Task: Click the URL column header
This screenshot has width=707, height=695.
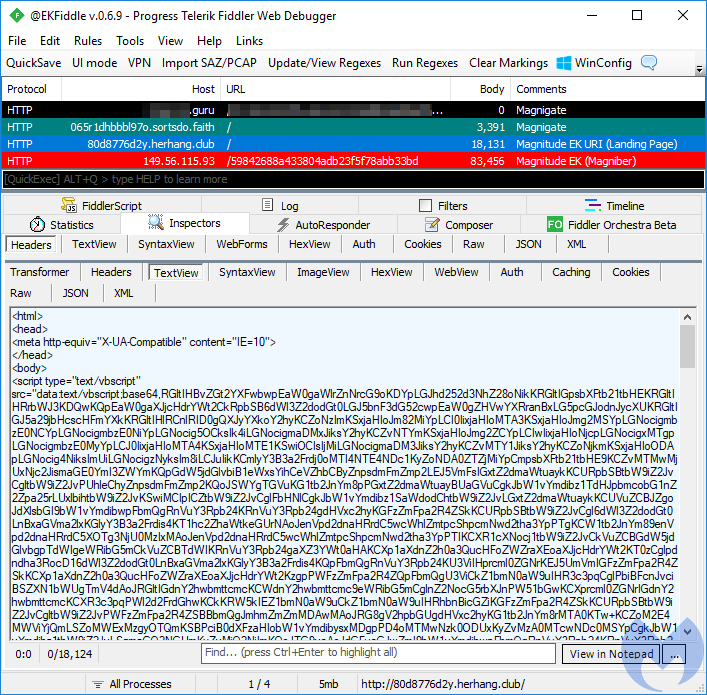Action: pyautogui.click(x=335, y=89)
